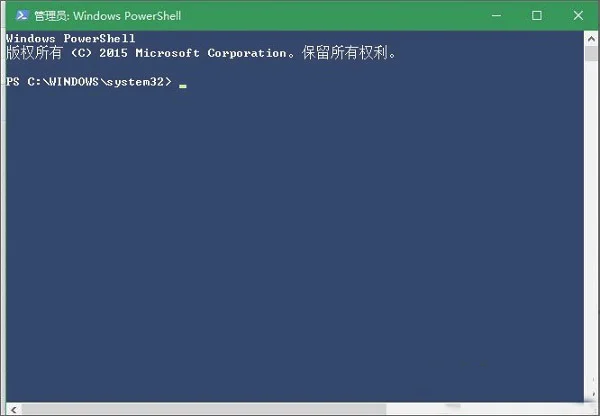
Task: Open the PowerShell icon system menu
Action: coord(22,15)
